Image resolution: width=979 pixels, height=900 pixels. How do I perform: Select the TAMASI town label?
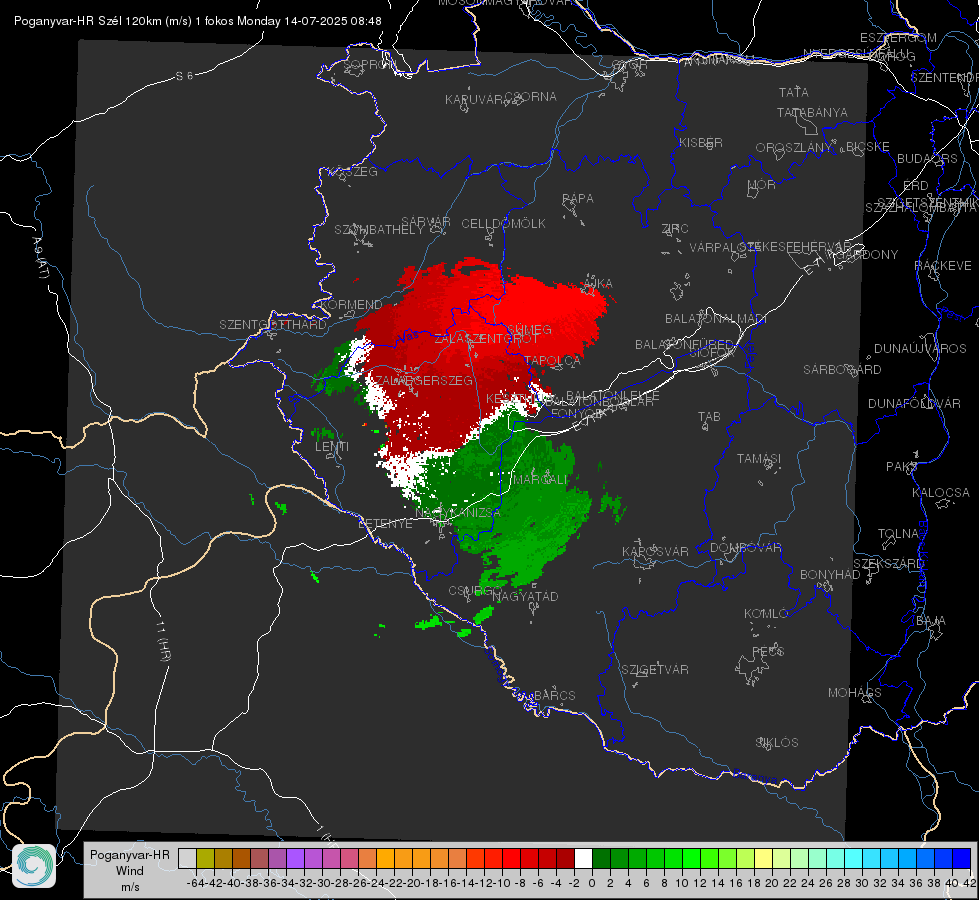point(759,458)
